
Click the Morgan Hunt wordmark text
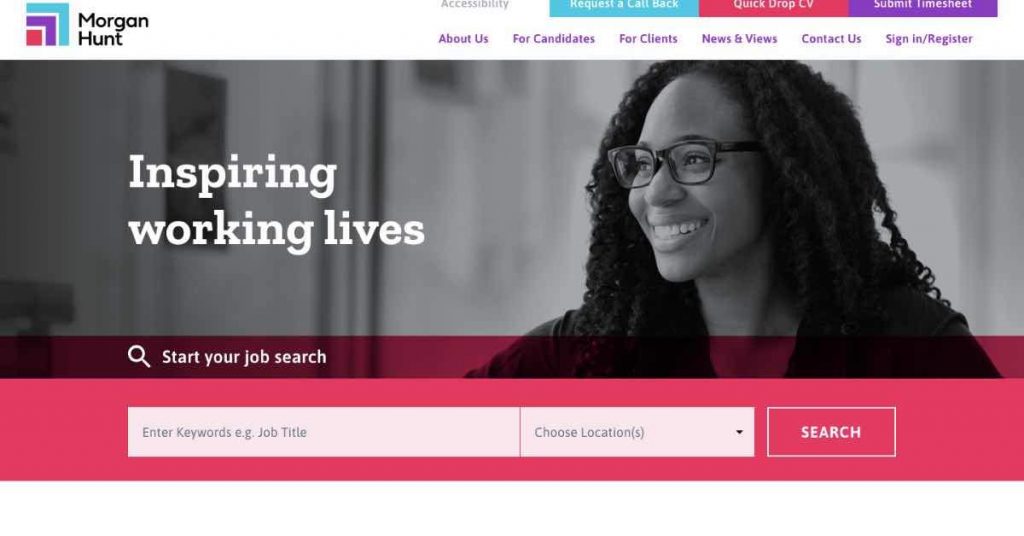tap(113, 30)
